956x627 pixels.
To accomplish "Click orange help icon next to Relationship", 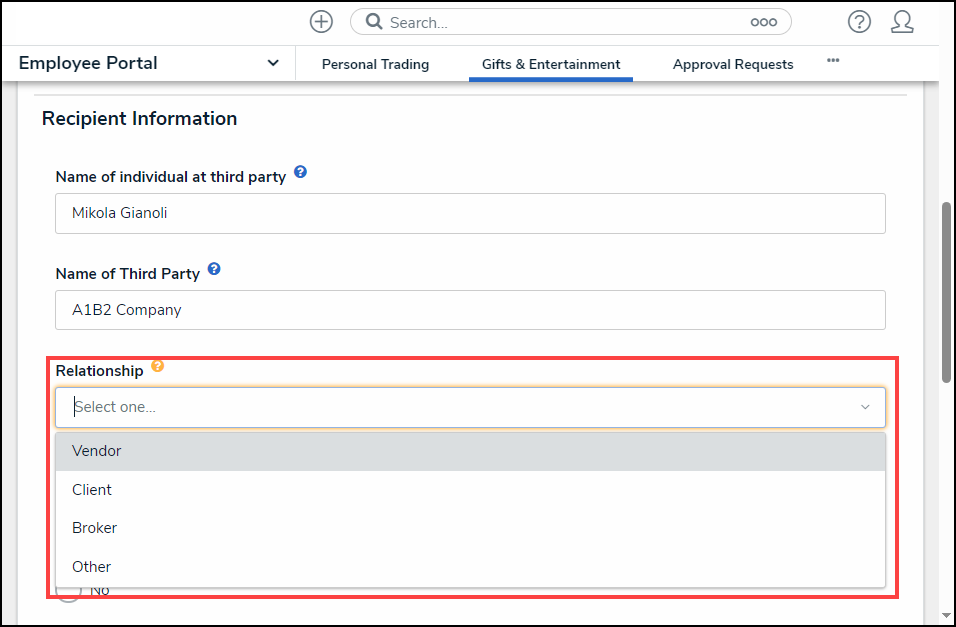I will (157, 367).
